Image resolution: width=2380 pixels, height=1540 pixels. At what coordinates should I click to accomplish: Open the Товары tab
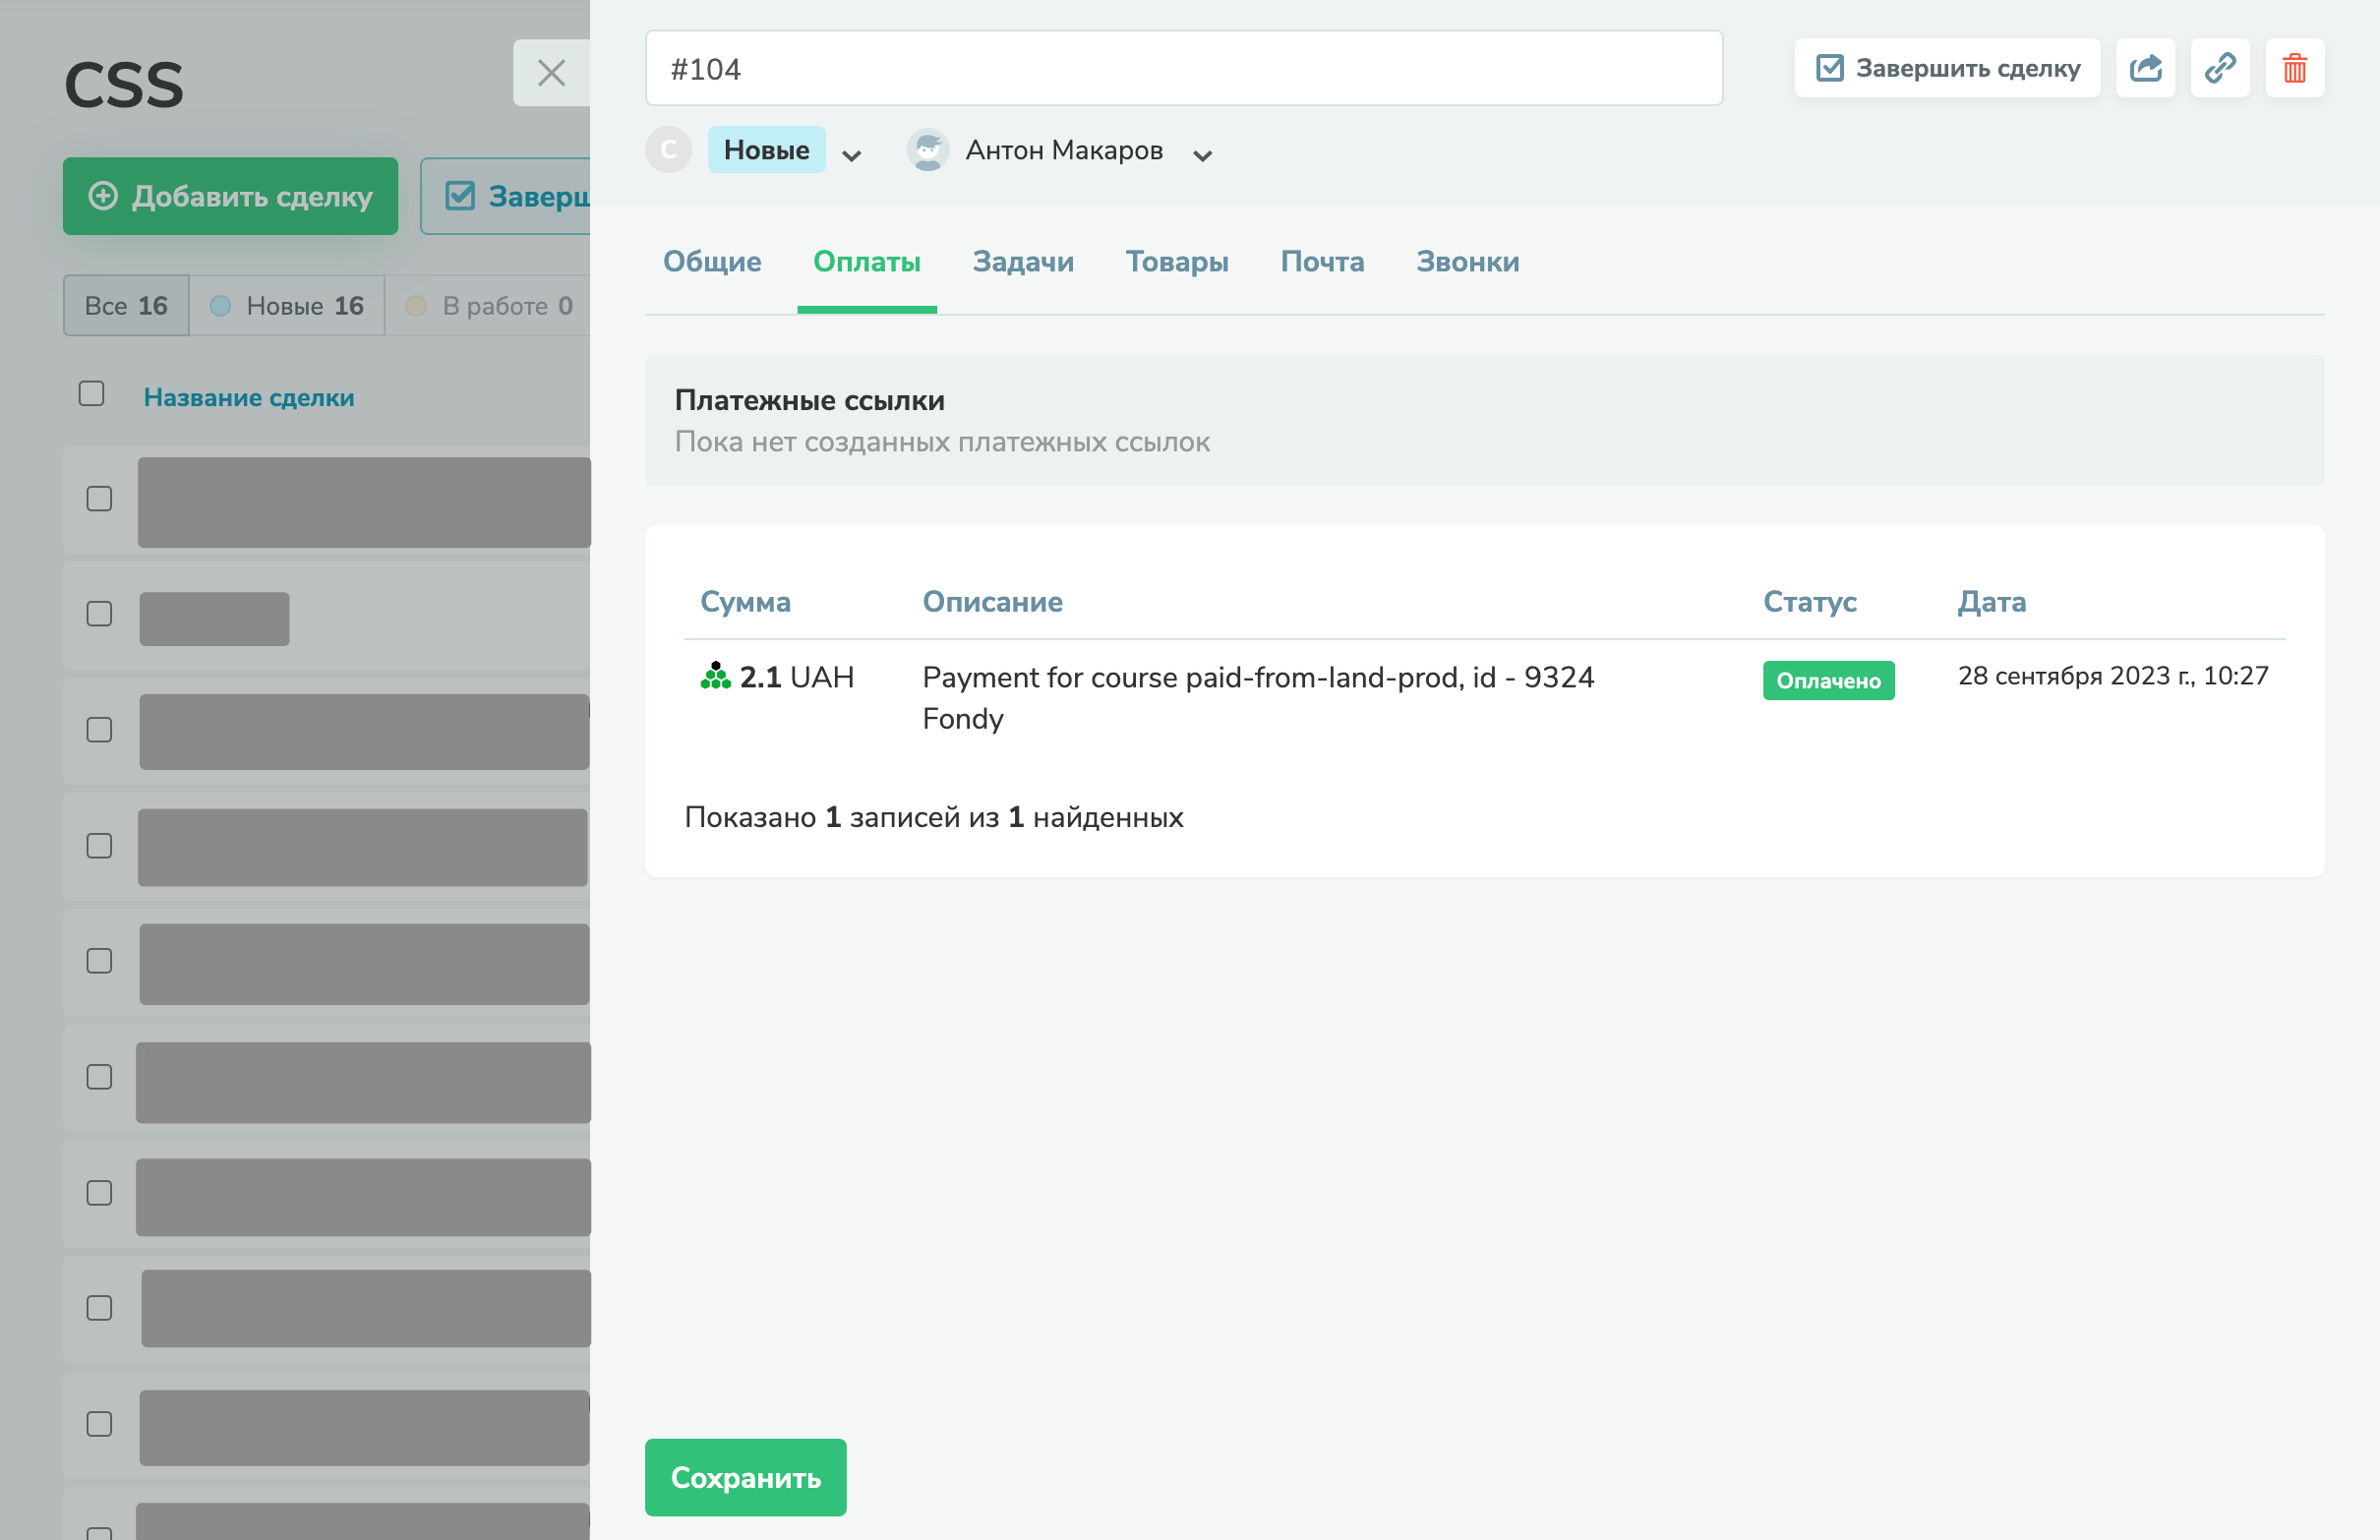point(1176,262)
